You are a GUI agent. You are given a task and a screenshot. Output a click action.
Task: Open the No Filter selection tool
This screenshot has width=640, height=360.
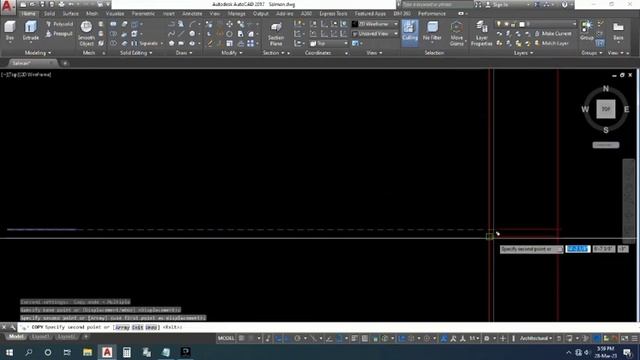coord(432,31)
